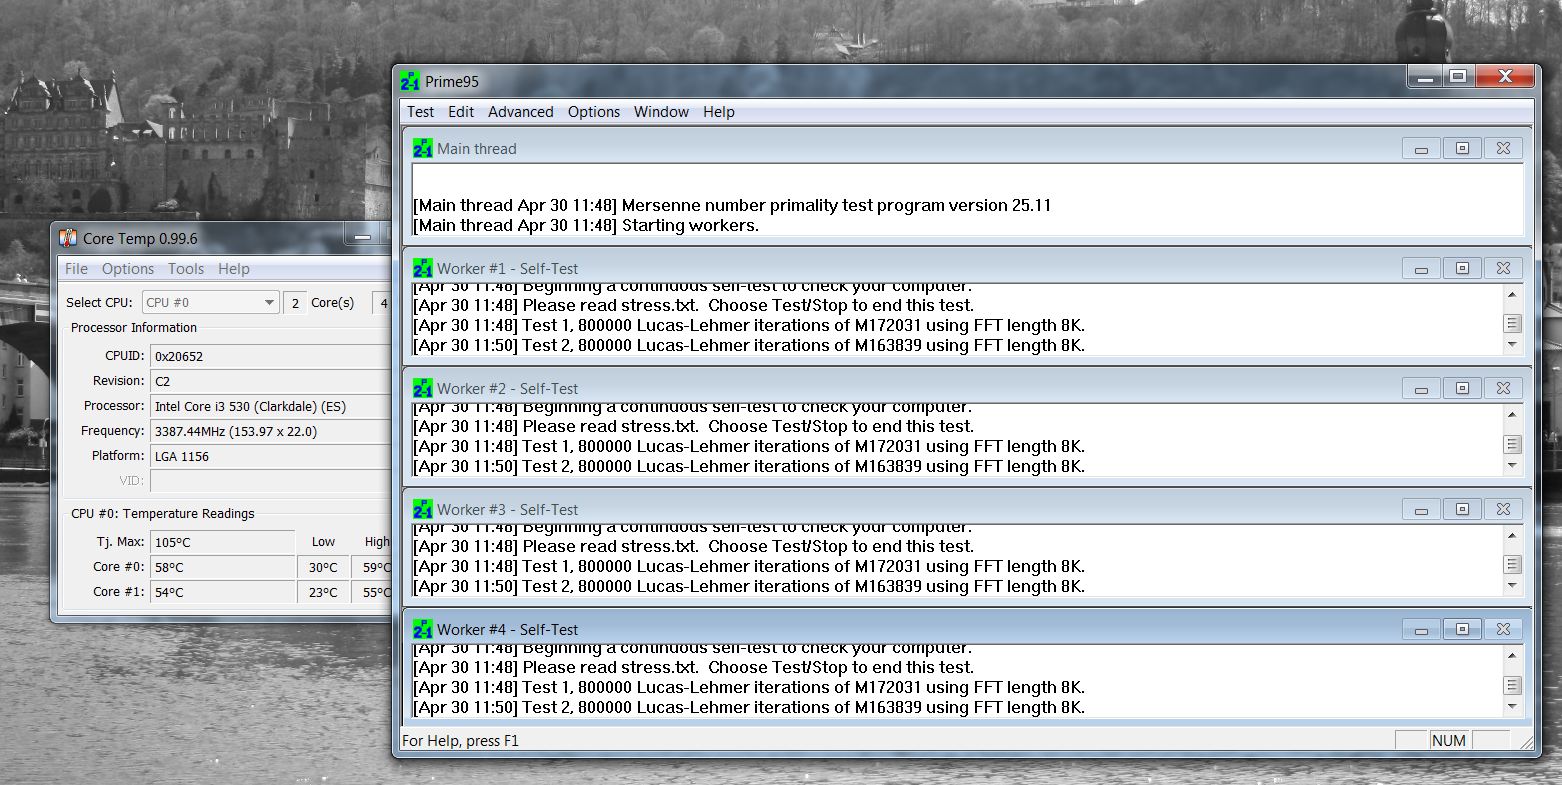Click Core #1 low value 23°C
Viewport: 1562px width, 785px height.
323,592
